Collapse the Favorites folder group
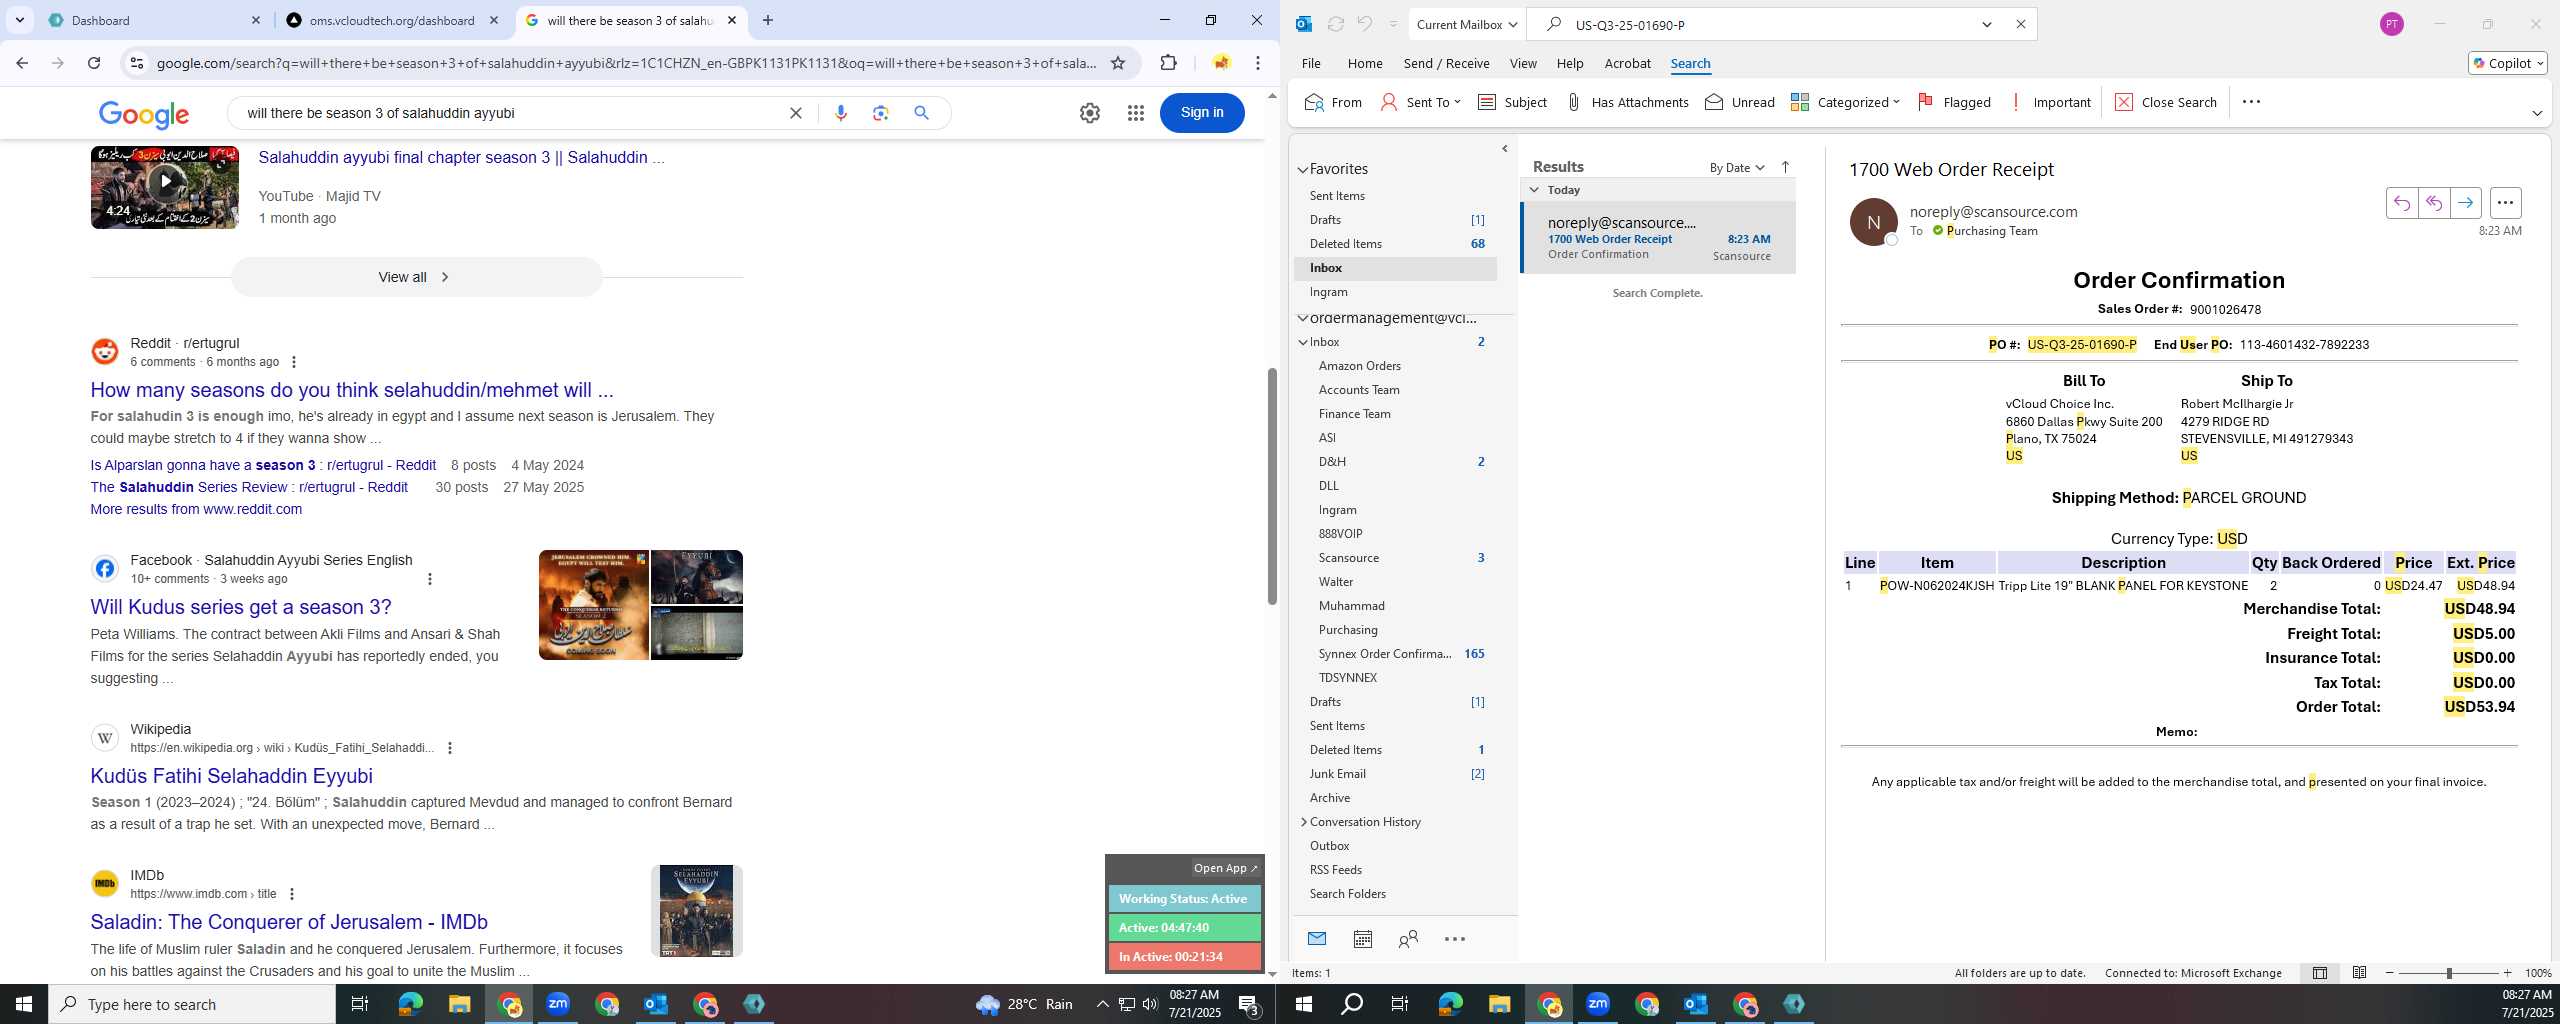 point(1303,170)
